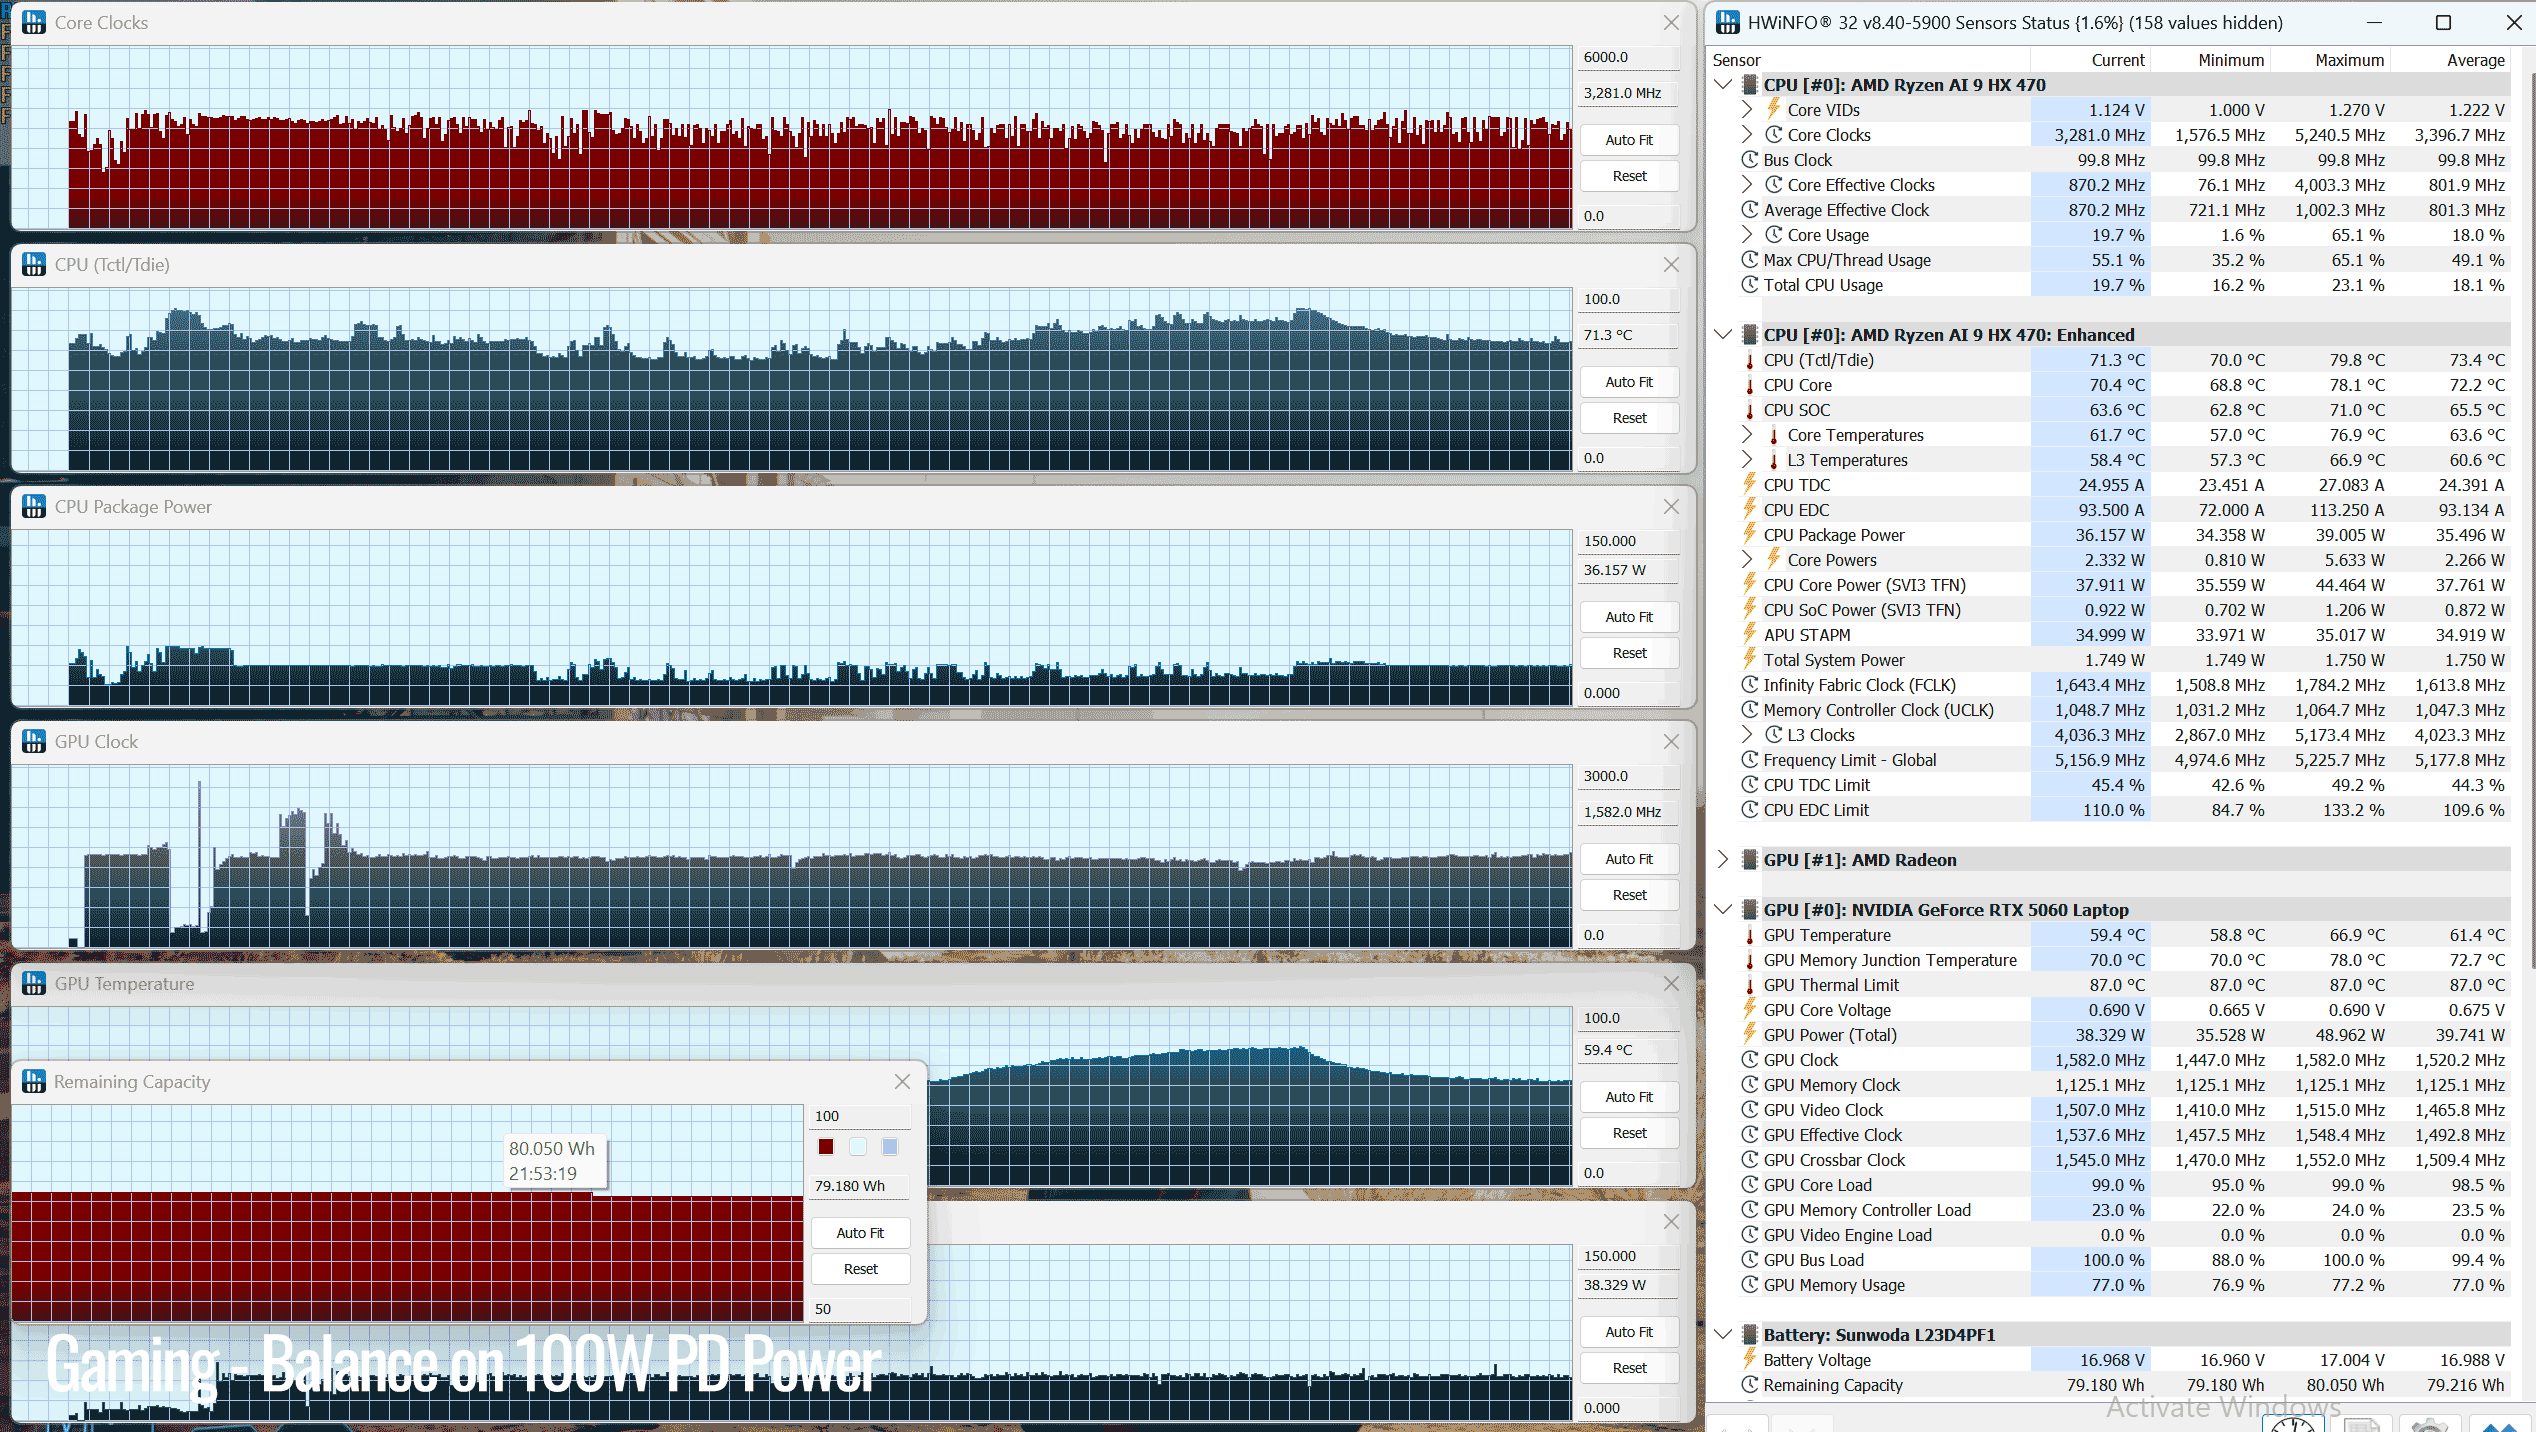Click the light blue-purple swatch in Remaining Capacity
This screenshot has width=2536, height=1432.
coord(890,1147)
